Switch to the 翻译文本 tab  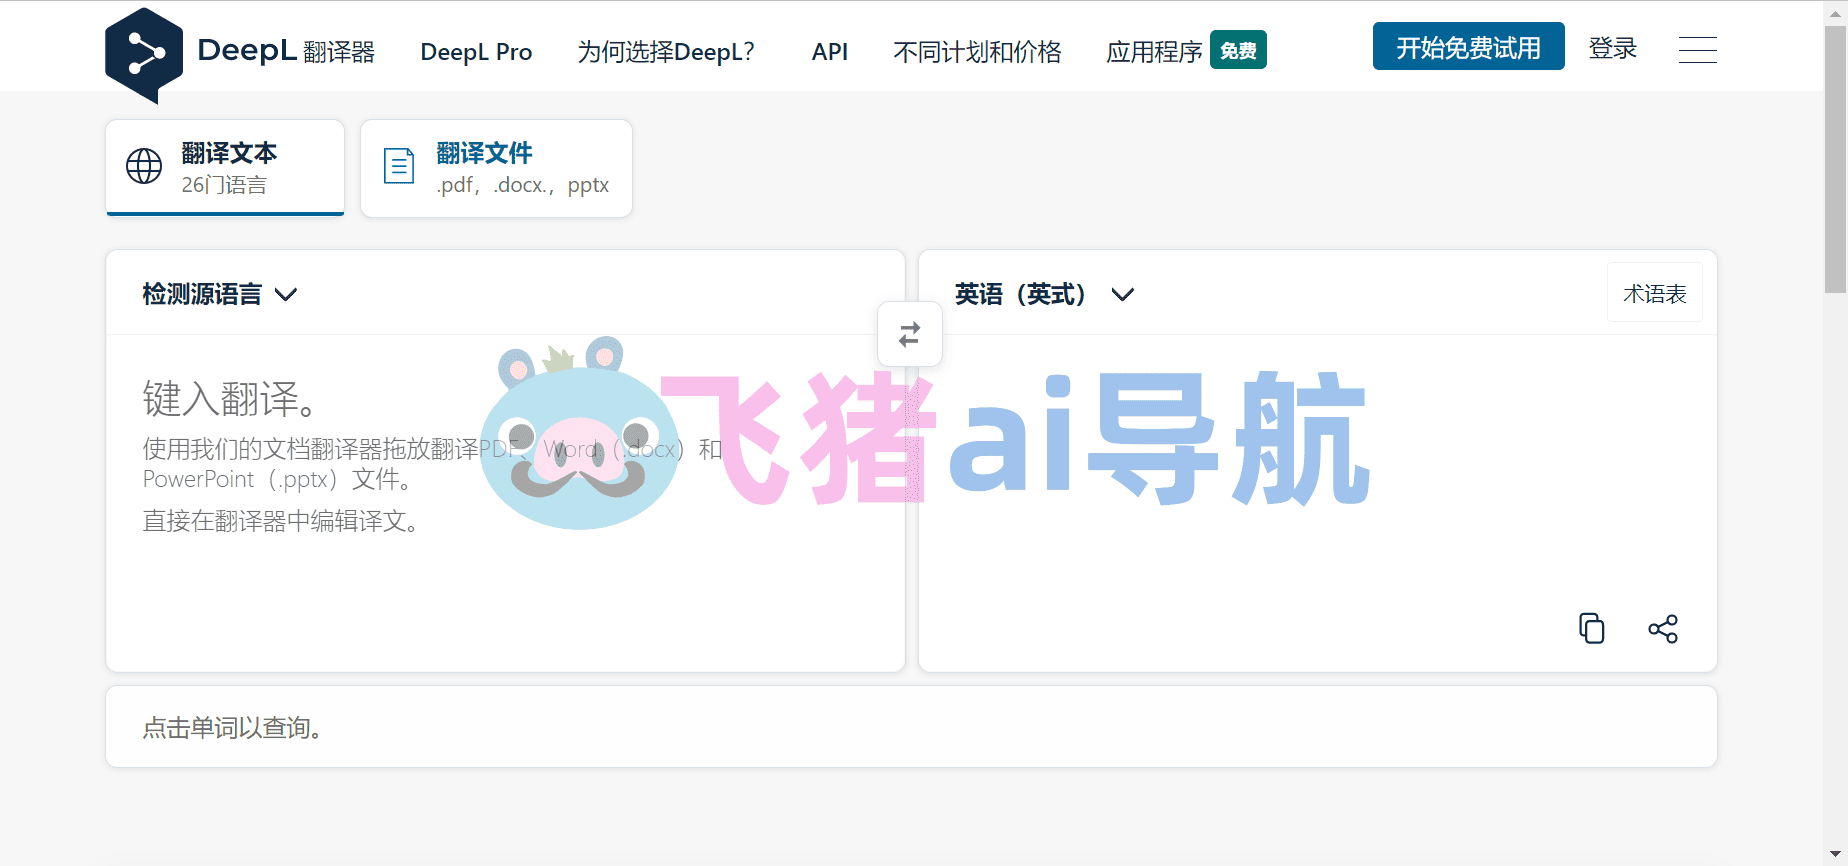click(225, 168)
